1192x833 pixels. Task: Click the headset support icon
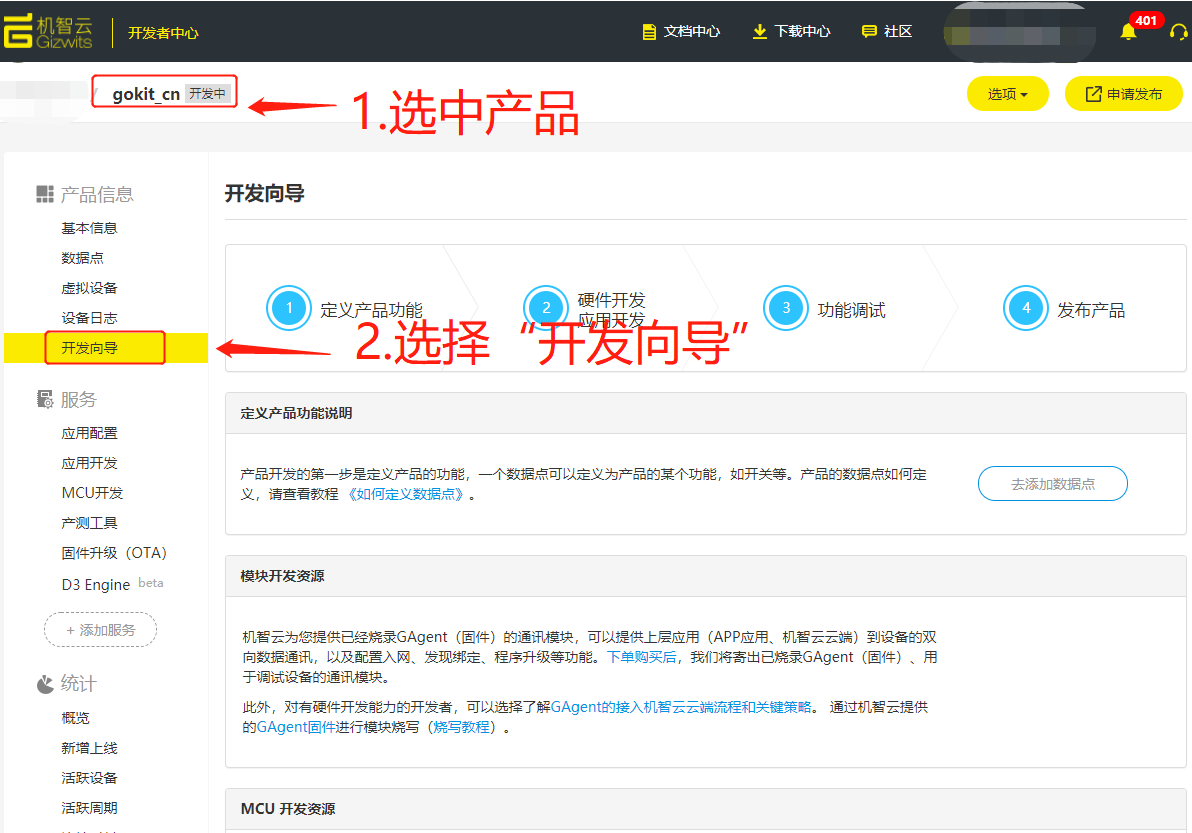1178,32
